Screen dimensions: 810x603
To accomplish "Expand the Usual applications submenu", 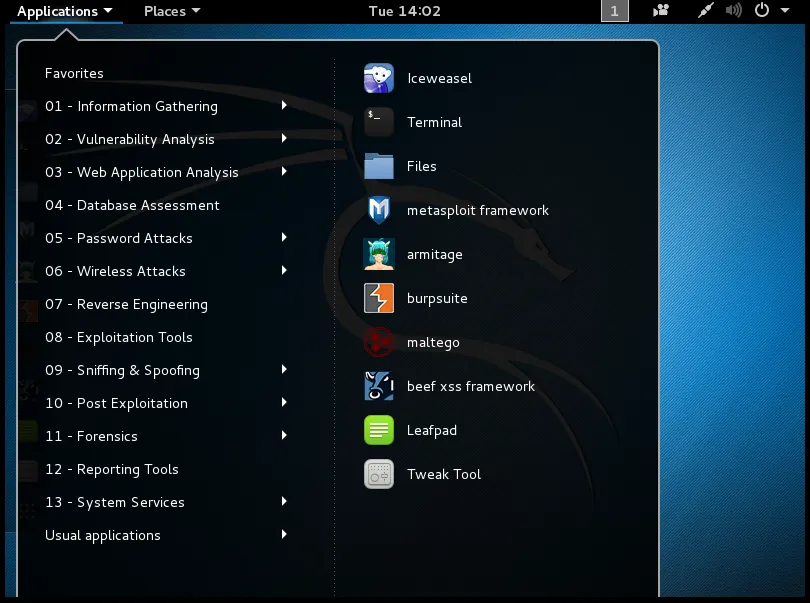I will click(x=103, y=535).
